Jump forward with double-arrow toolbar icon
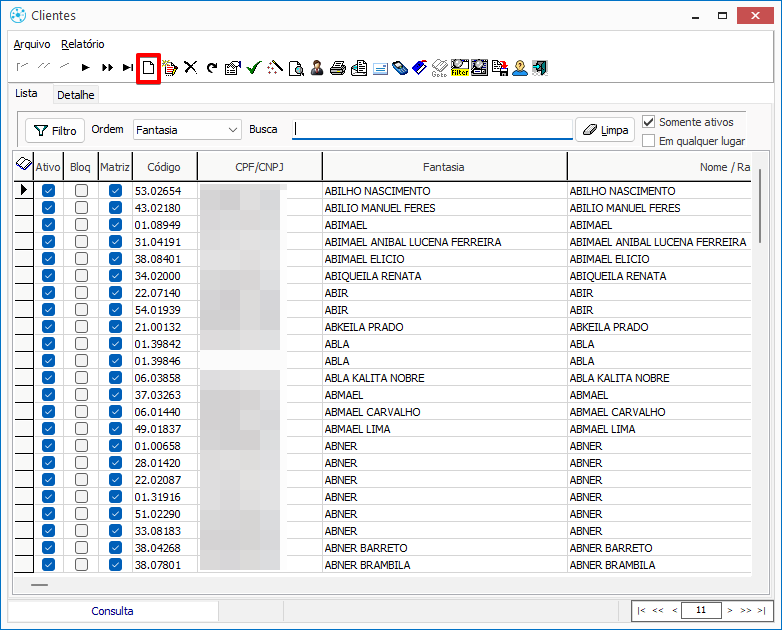This screenshot has height=630, width=782. tap(107, 67)
